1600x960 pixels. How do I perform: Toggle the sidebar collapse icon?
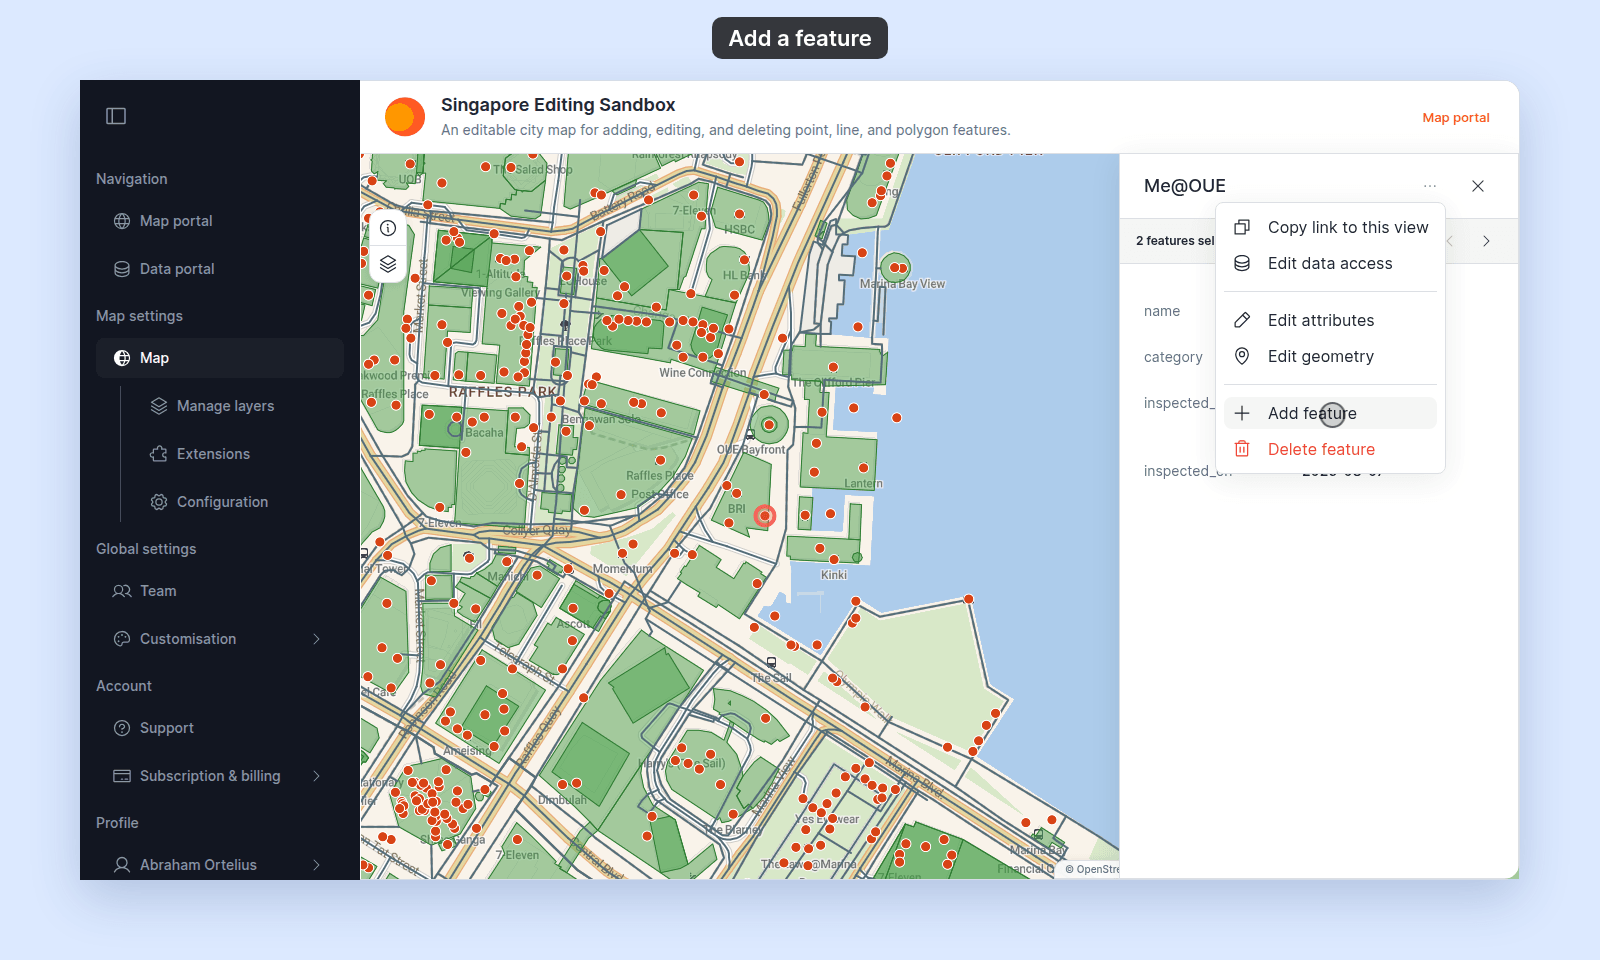tap(116, 116)
